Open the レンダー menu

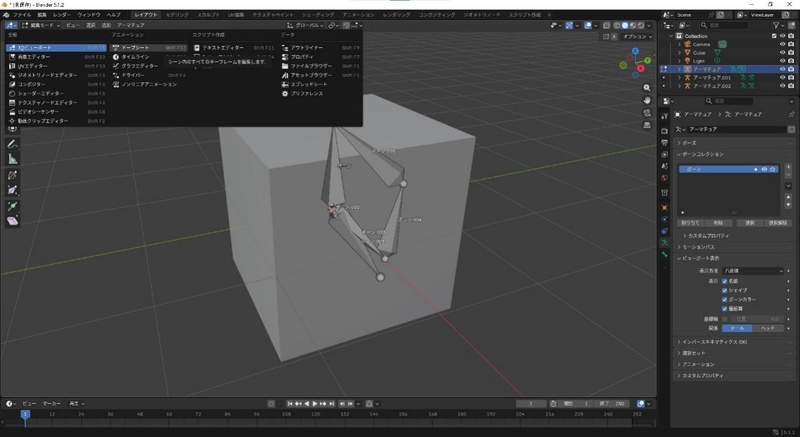(x=62, y=15)
